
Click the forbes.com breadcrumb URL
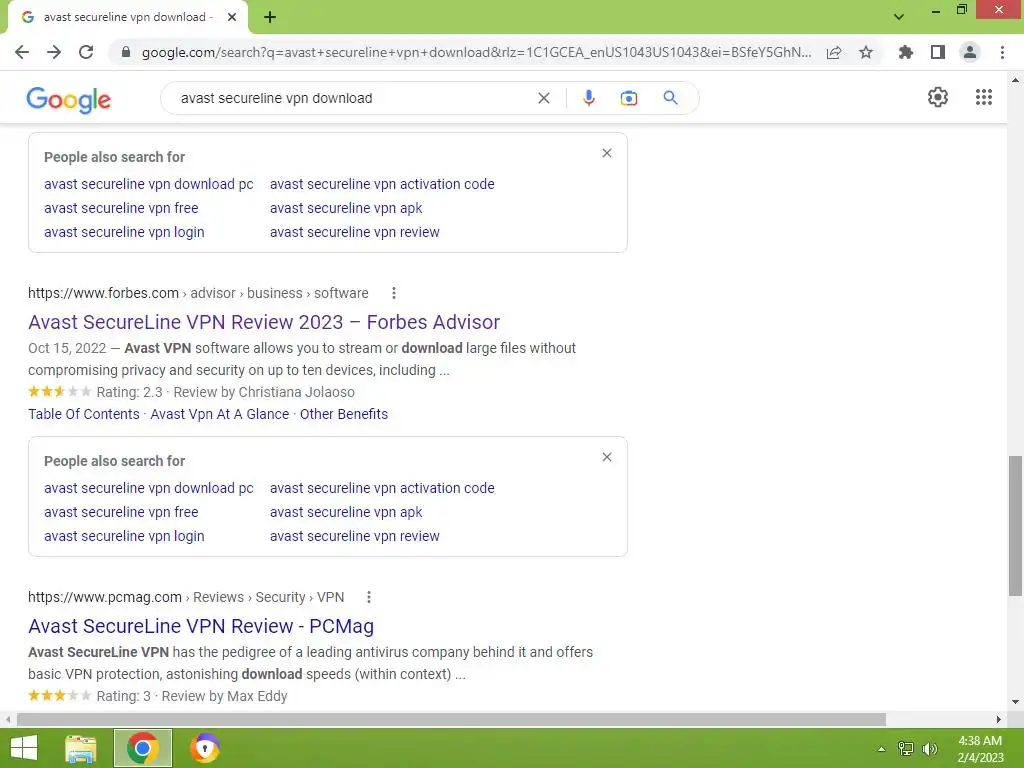(198, 293)
